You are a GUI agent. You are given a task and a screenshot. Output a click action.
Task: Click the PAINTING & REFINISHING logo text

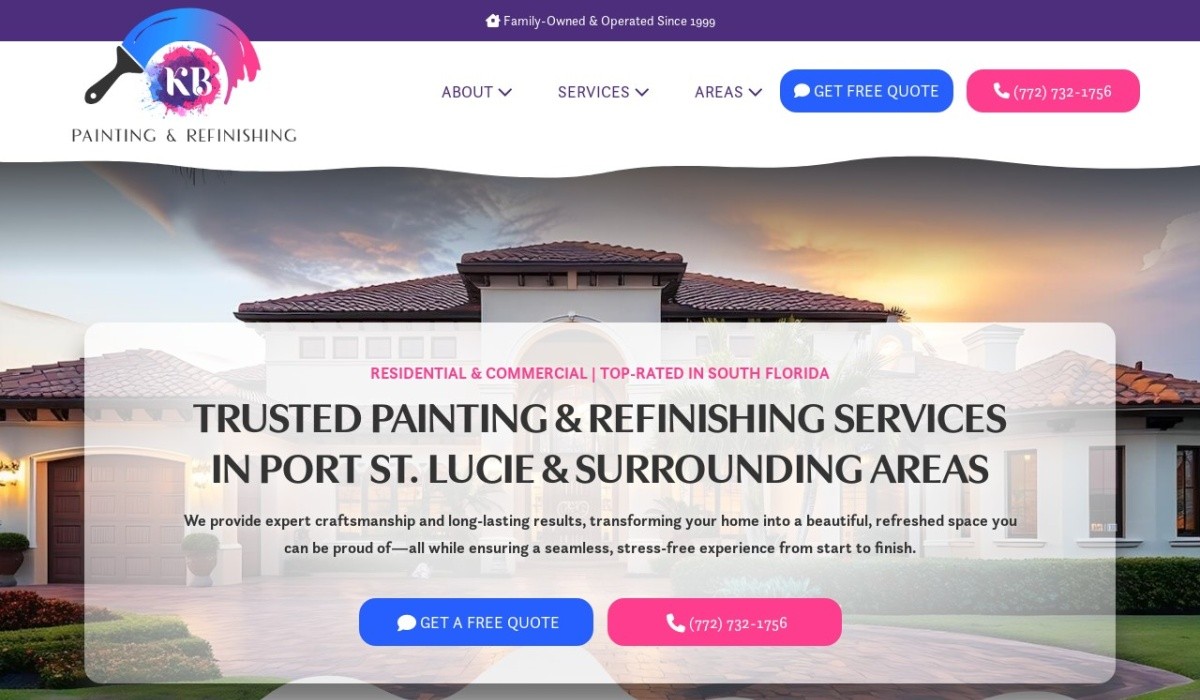[184, 135]
